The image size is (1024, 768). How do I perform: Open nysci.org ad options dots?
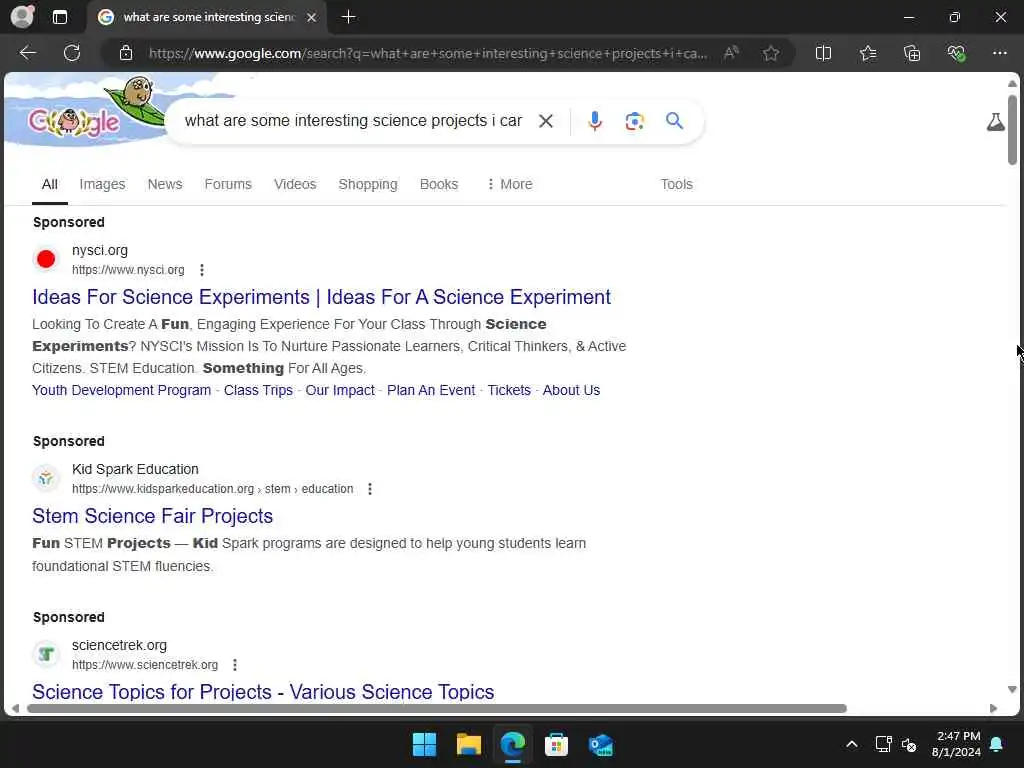[x=202, y=270]
